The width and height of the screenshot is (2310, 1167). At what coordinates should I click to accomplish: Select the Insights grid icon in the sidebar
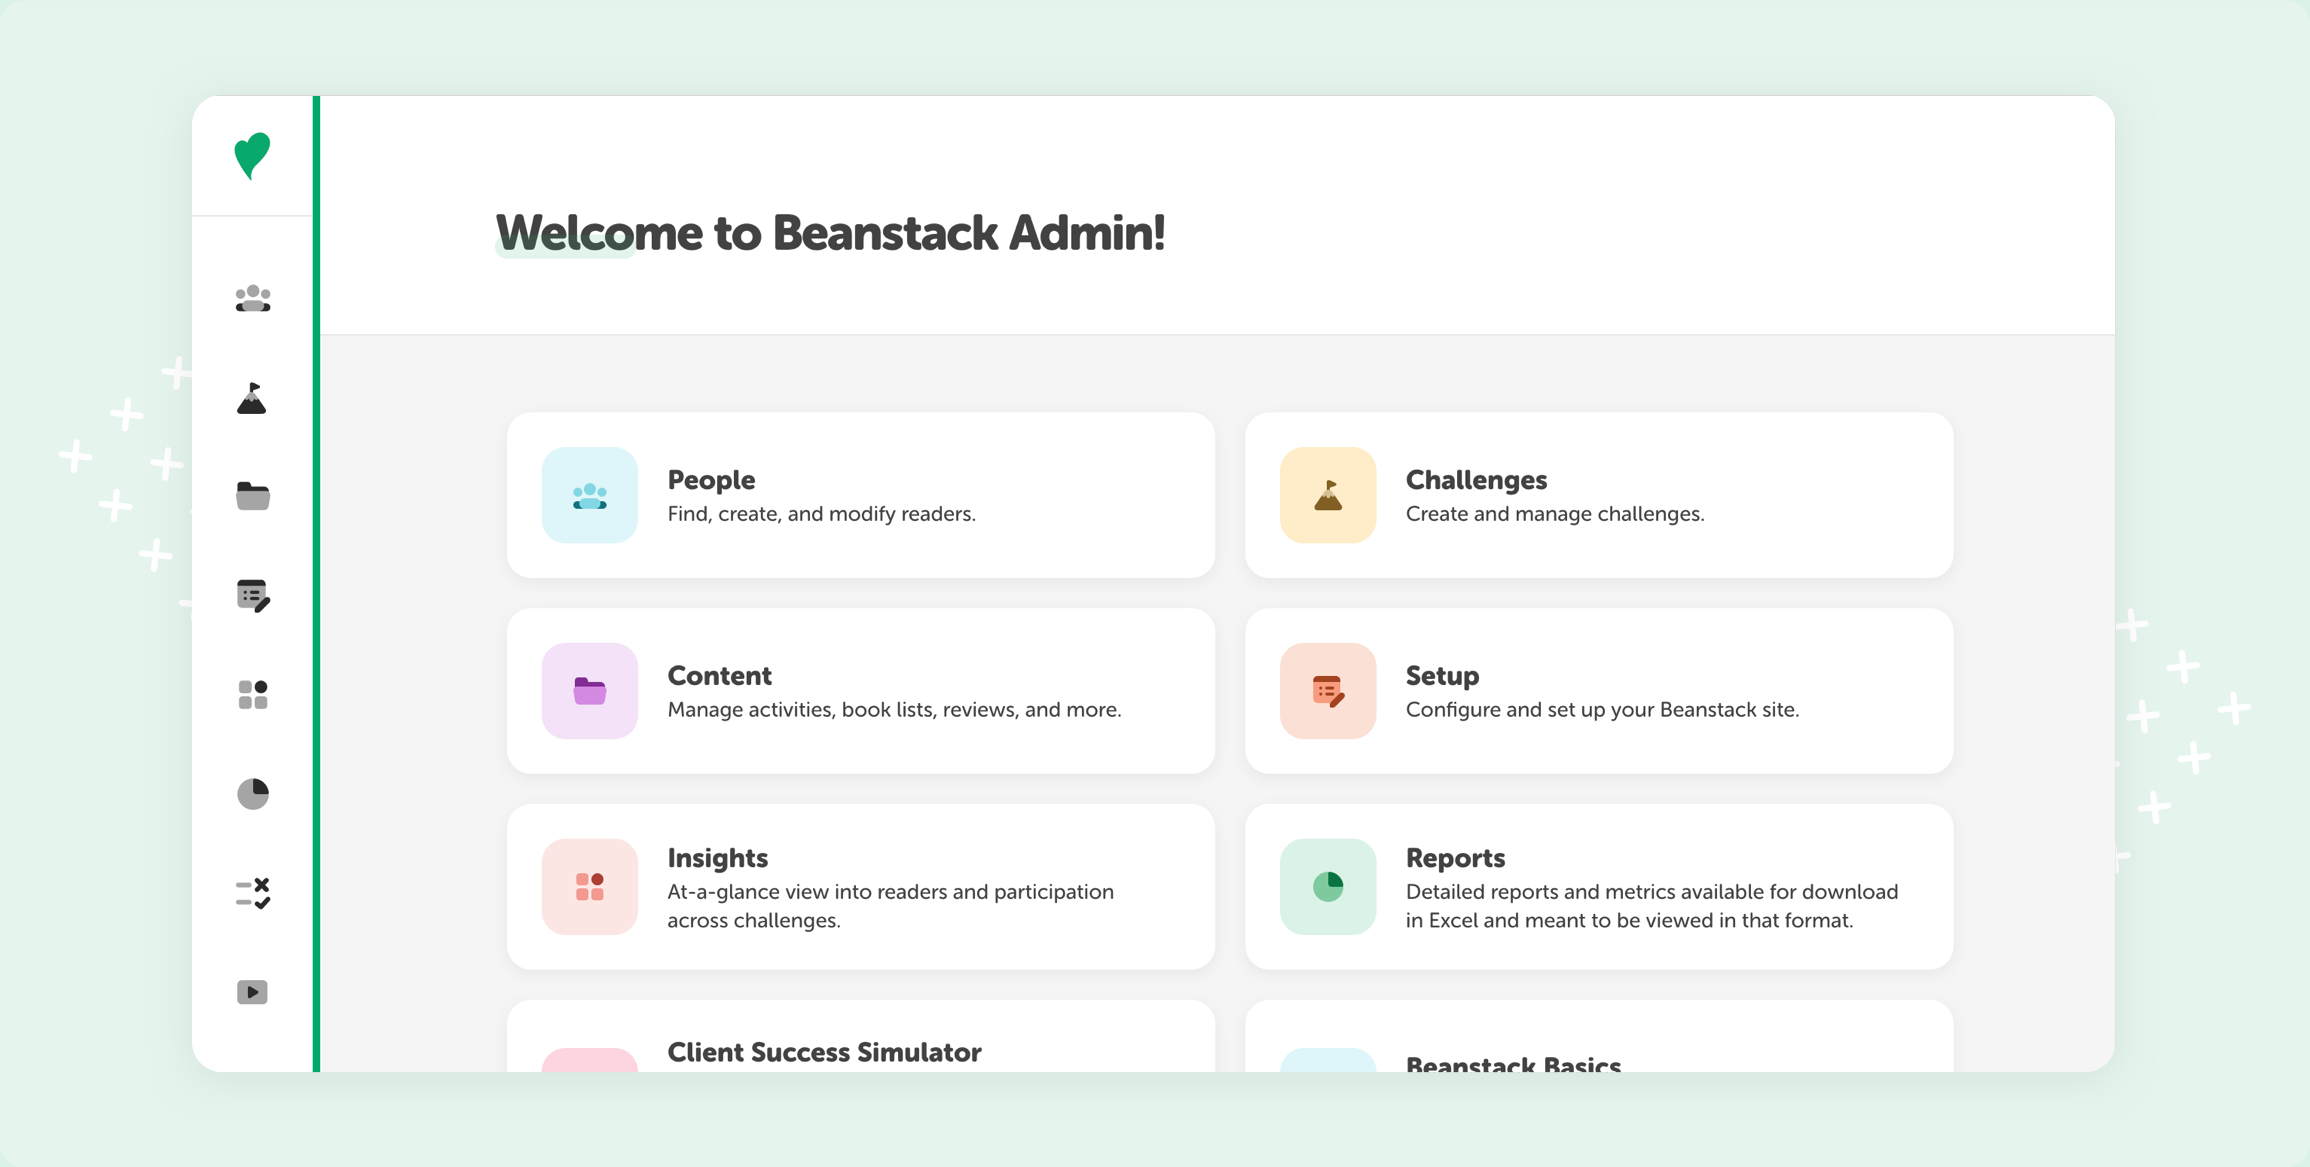pyautogui.click(x=252, y=694)
